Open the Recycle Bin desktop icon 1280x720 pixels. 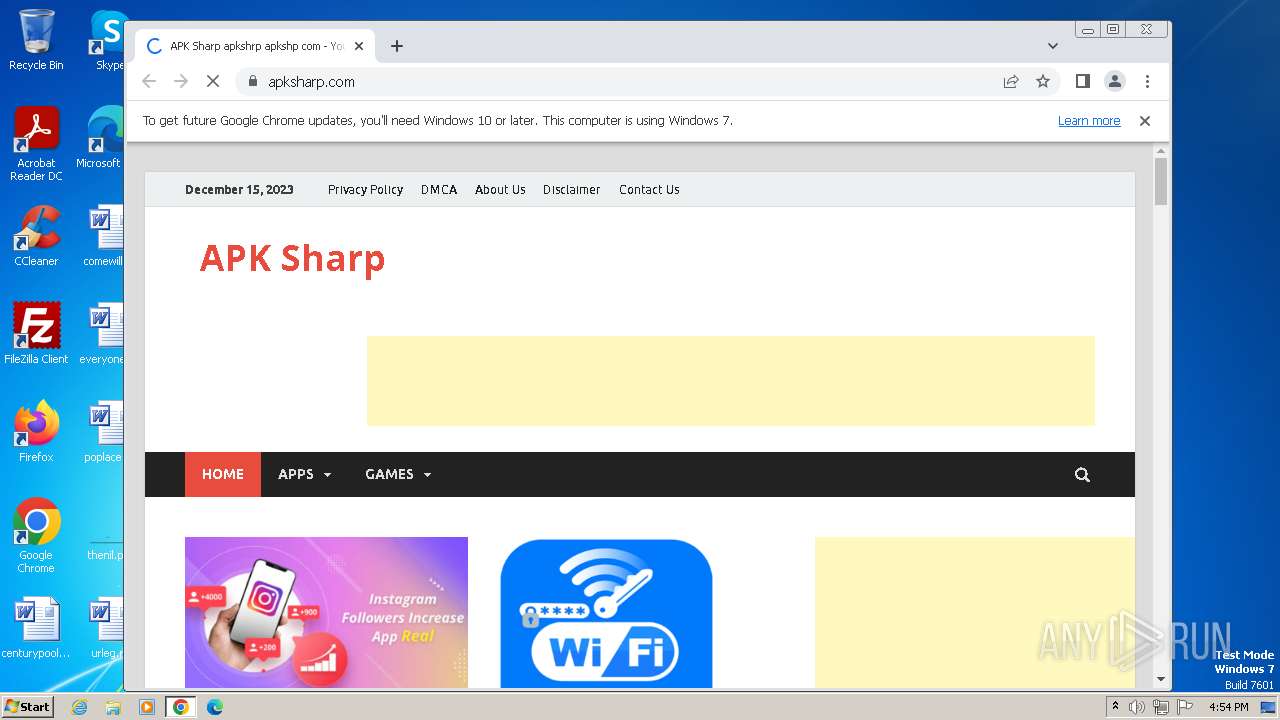coord(36,40)
